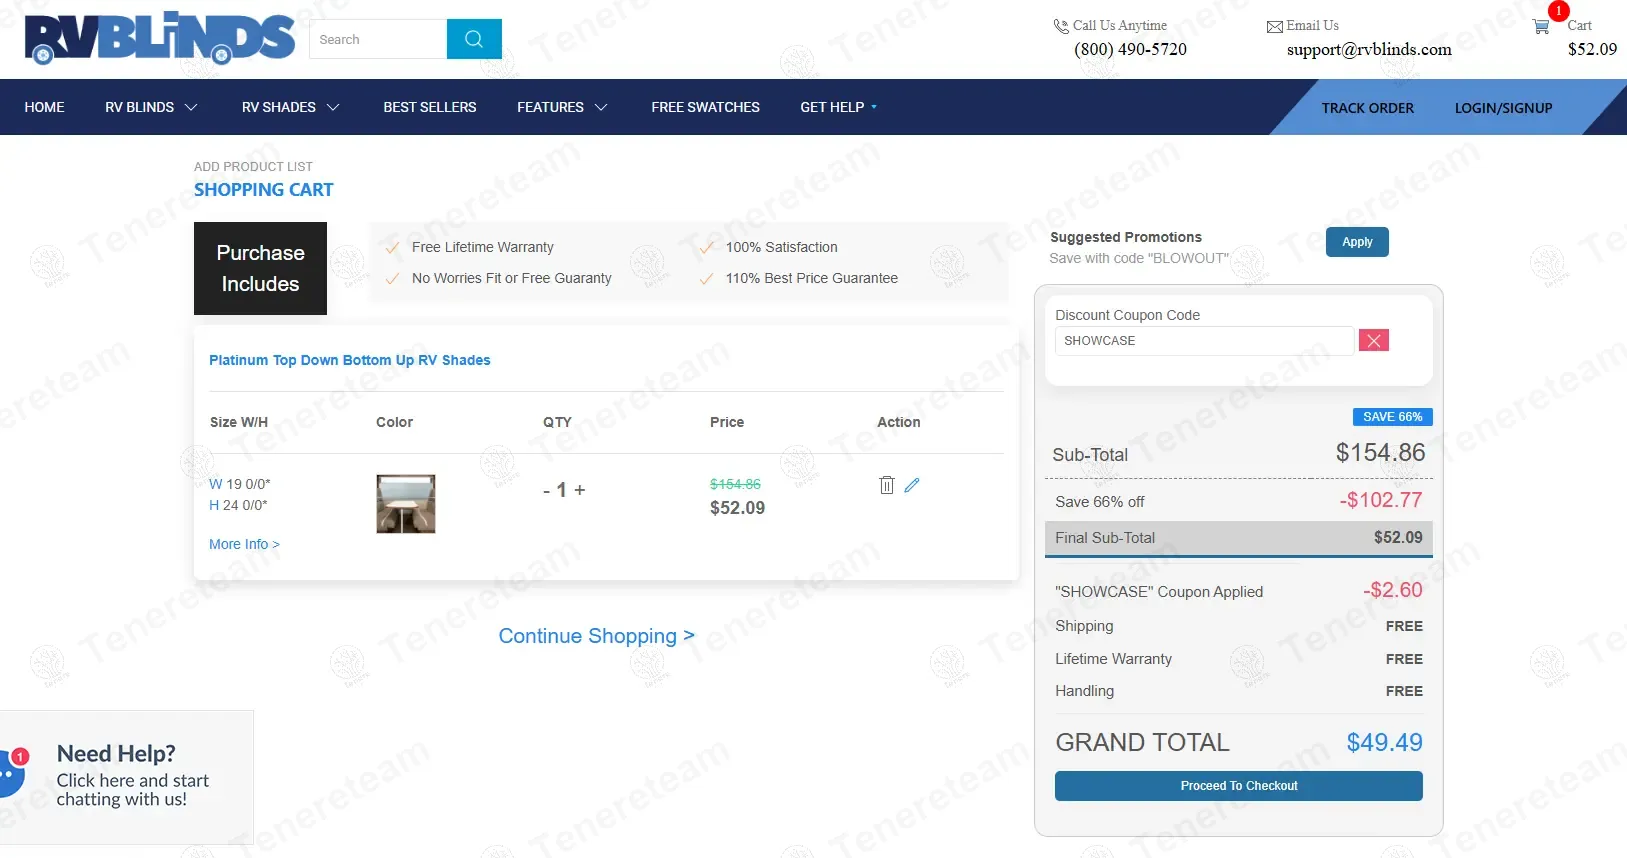Increase quantity with the plus sign
Image resolution: width=1627 pixels, height=858 pixels.
click(580, 490)
